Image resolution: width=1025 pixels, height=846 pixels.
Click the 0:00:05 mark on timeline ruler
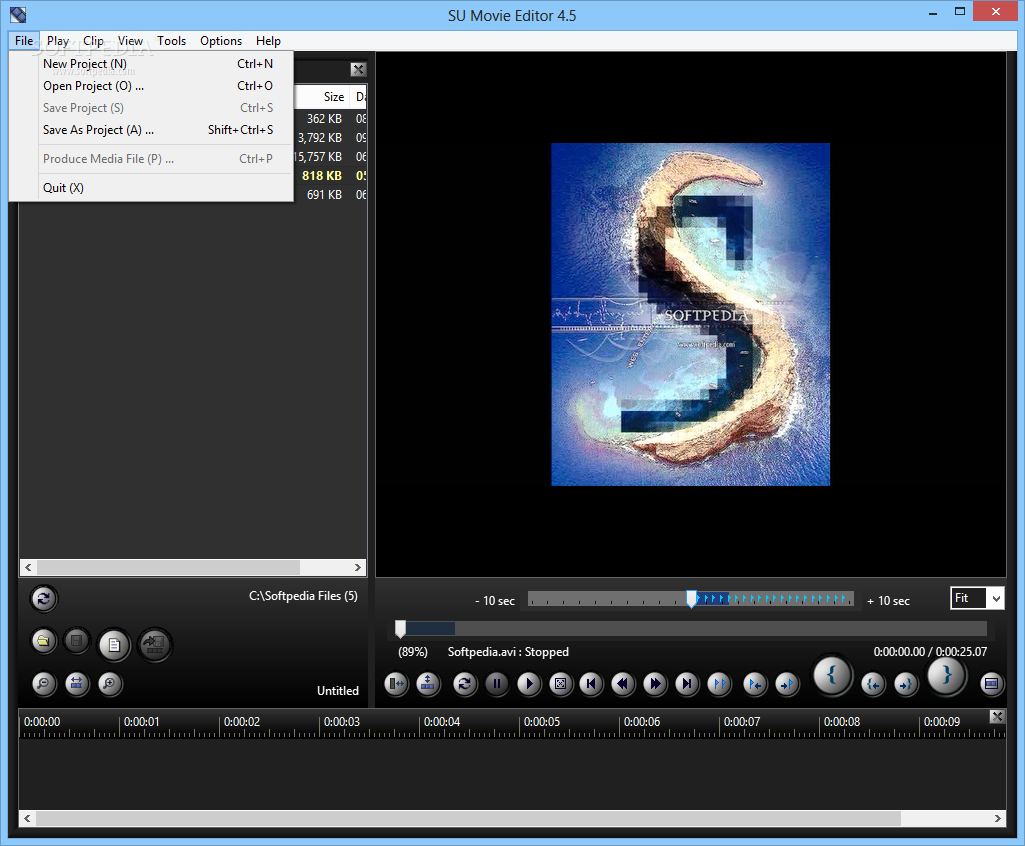542,722
